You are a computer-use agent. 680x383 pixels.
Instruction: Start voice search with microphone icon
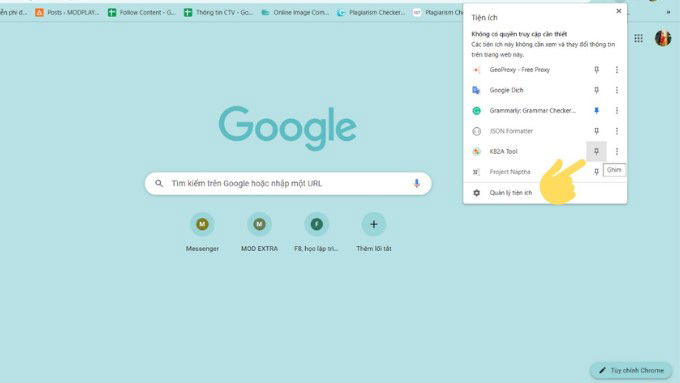pyautogui.click(x=416, y=183)
